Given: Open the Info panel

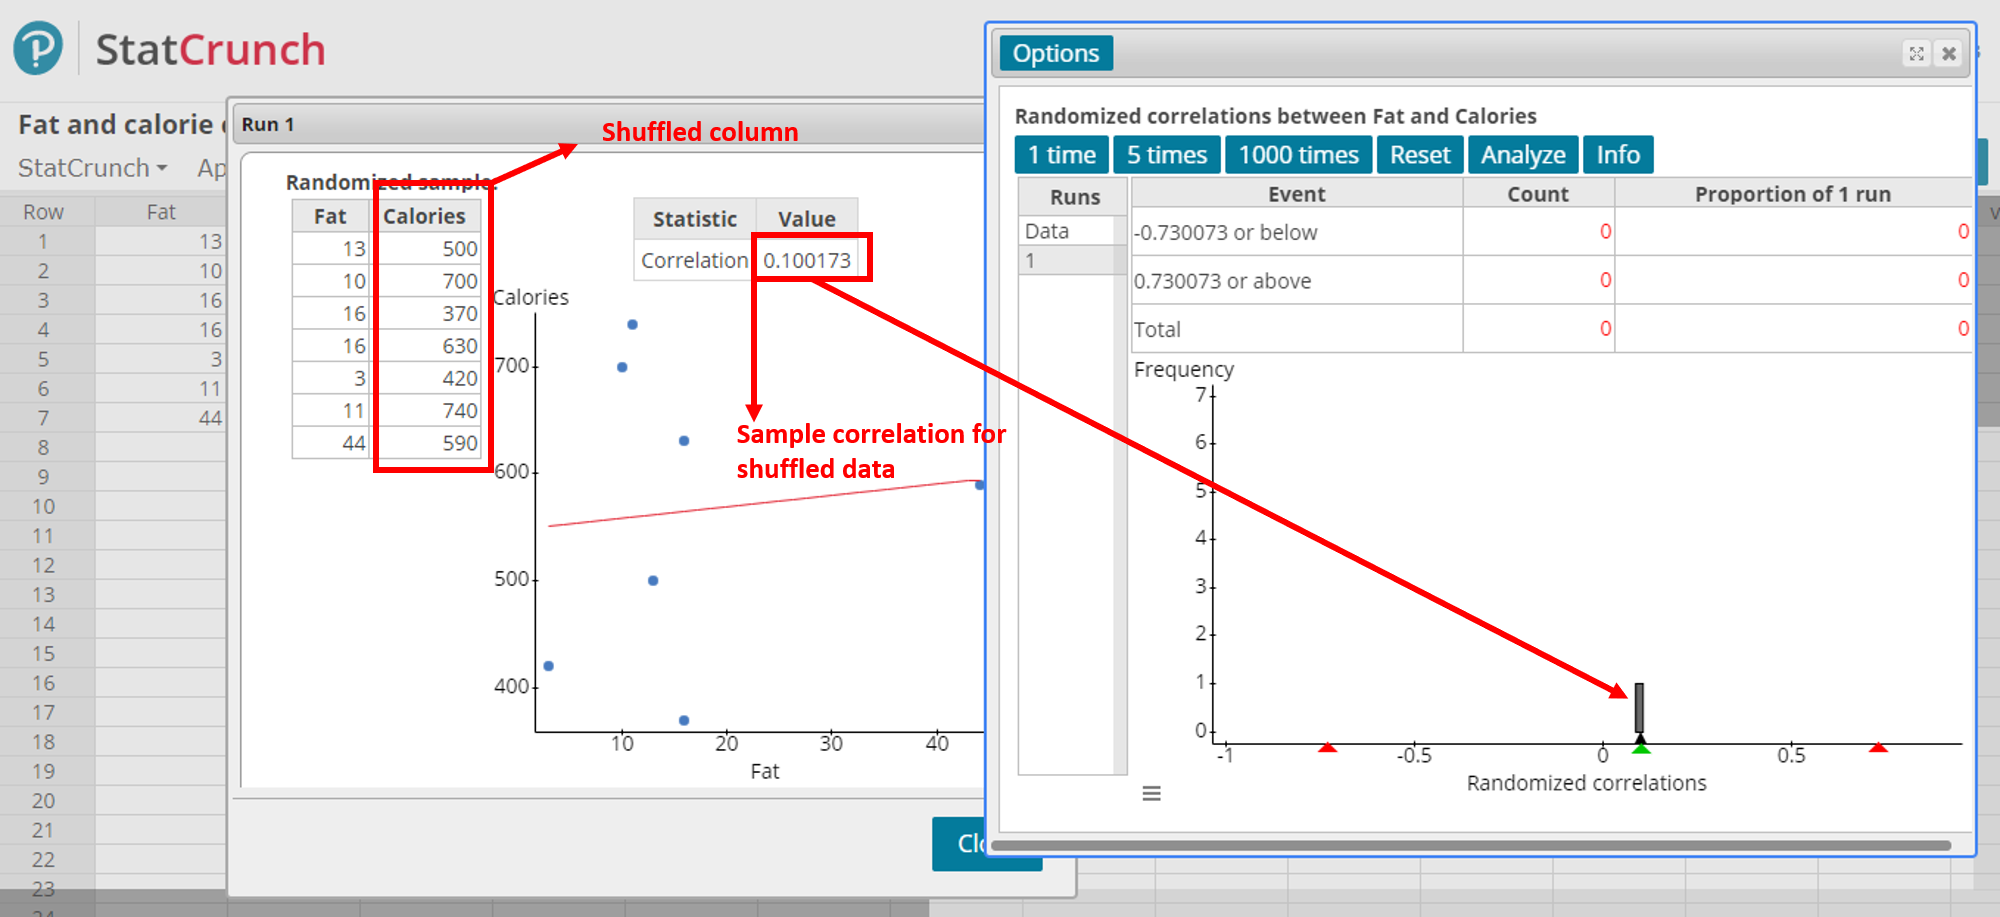Looking at the screenshot, I should 1617,154.
